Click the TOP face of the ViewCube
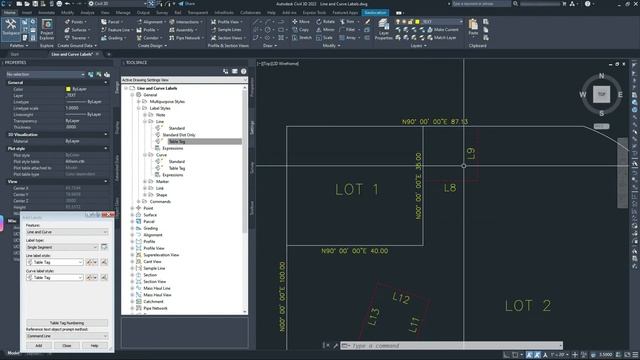 coord(601,94)
